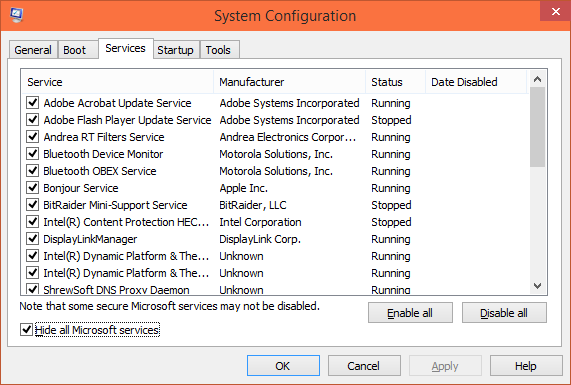Sort by Date Disabled column header

coord(476,82)
